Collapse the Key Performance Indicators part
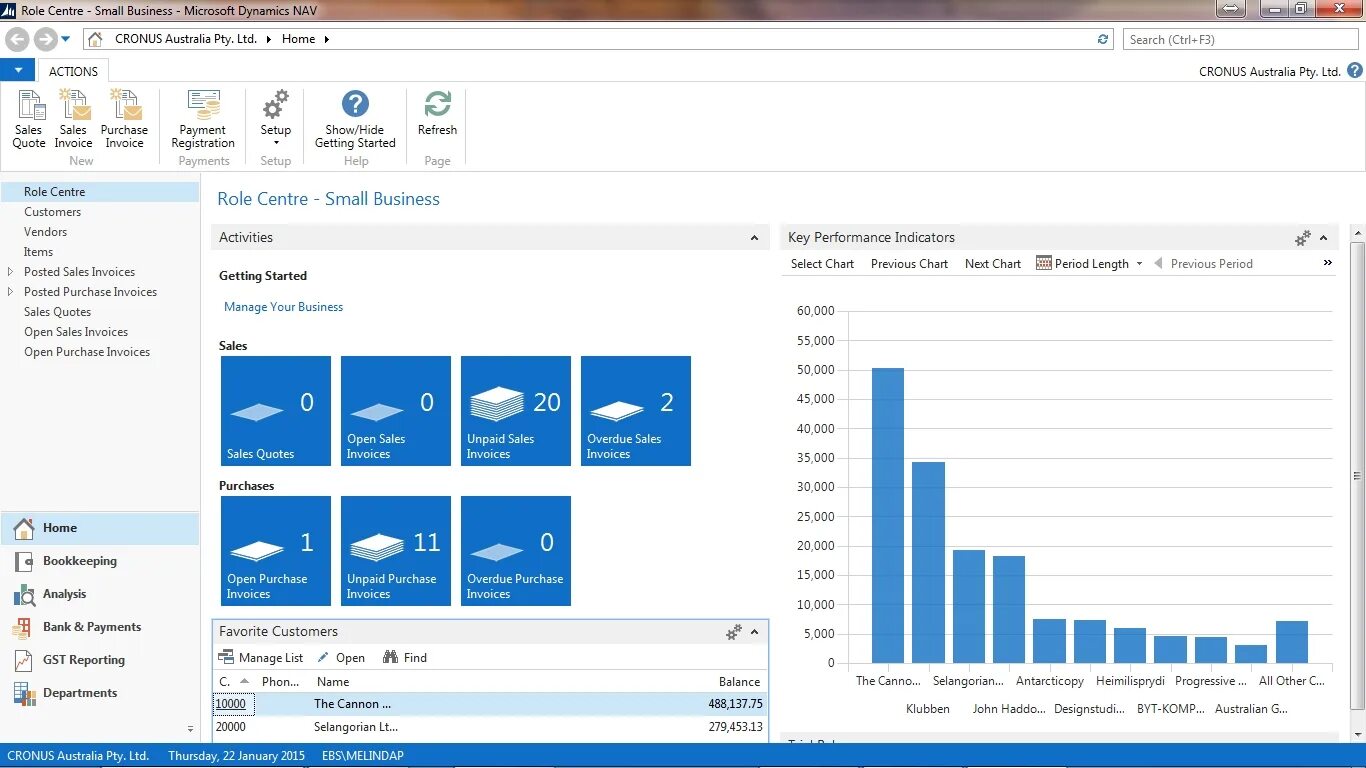The image size is (1366, 768). 1323,238
